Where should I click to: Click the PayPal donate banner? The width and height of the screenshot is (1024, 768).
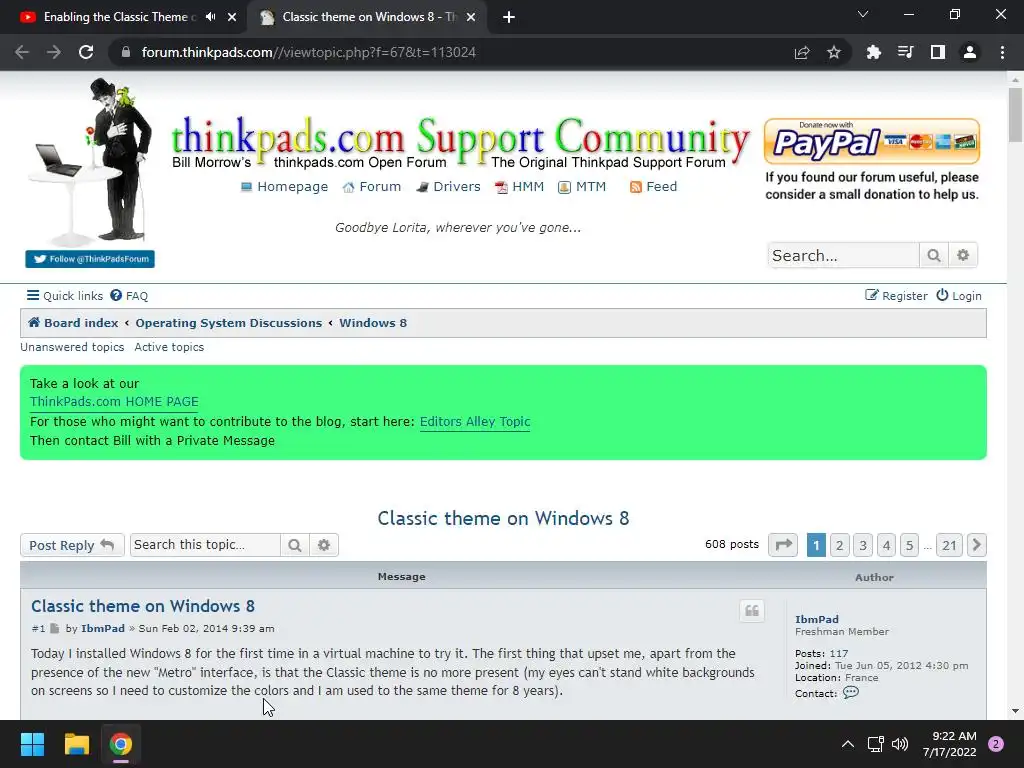(872, 141)
